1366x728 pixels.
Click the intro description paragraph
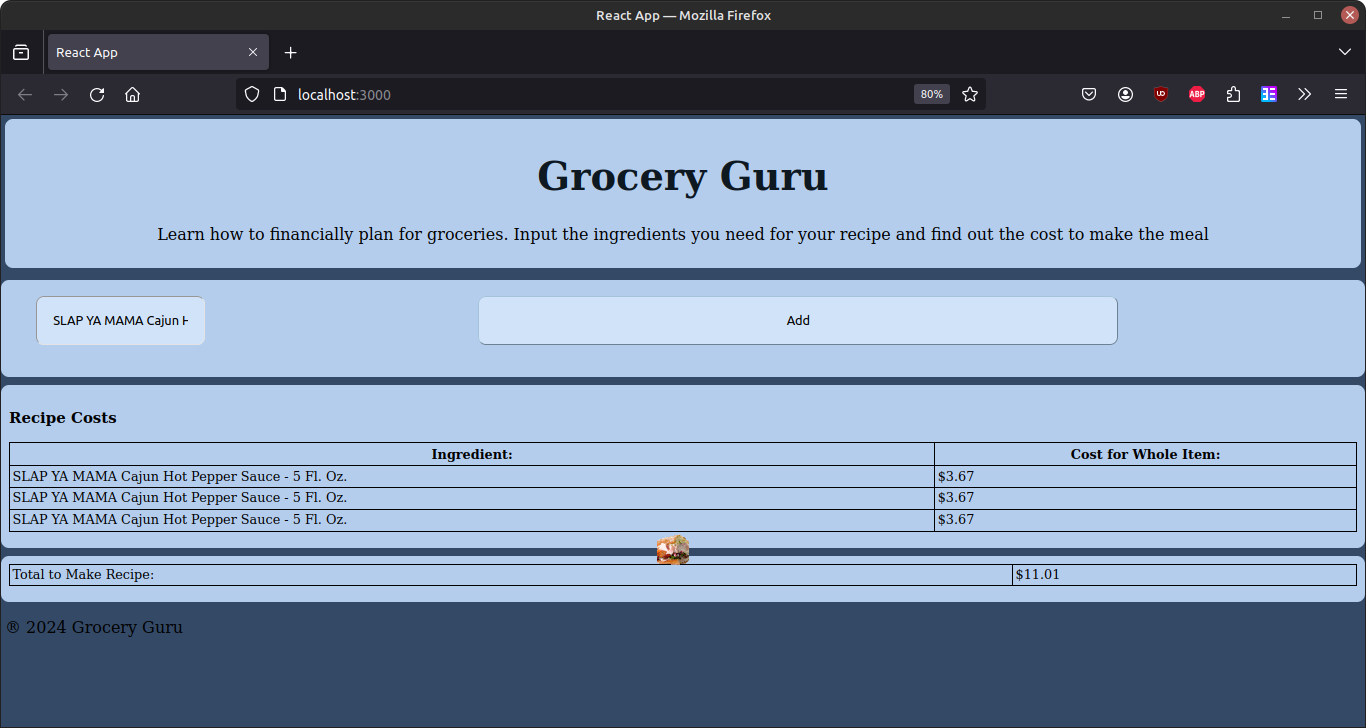pos(683,234)
